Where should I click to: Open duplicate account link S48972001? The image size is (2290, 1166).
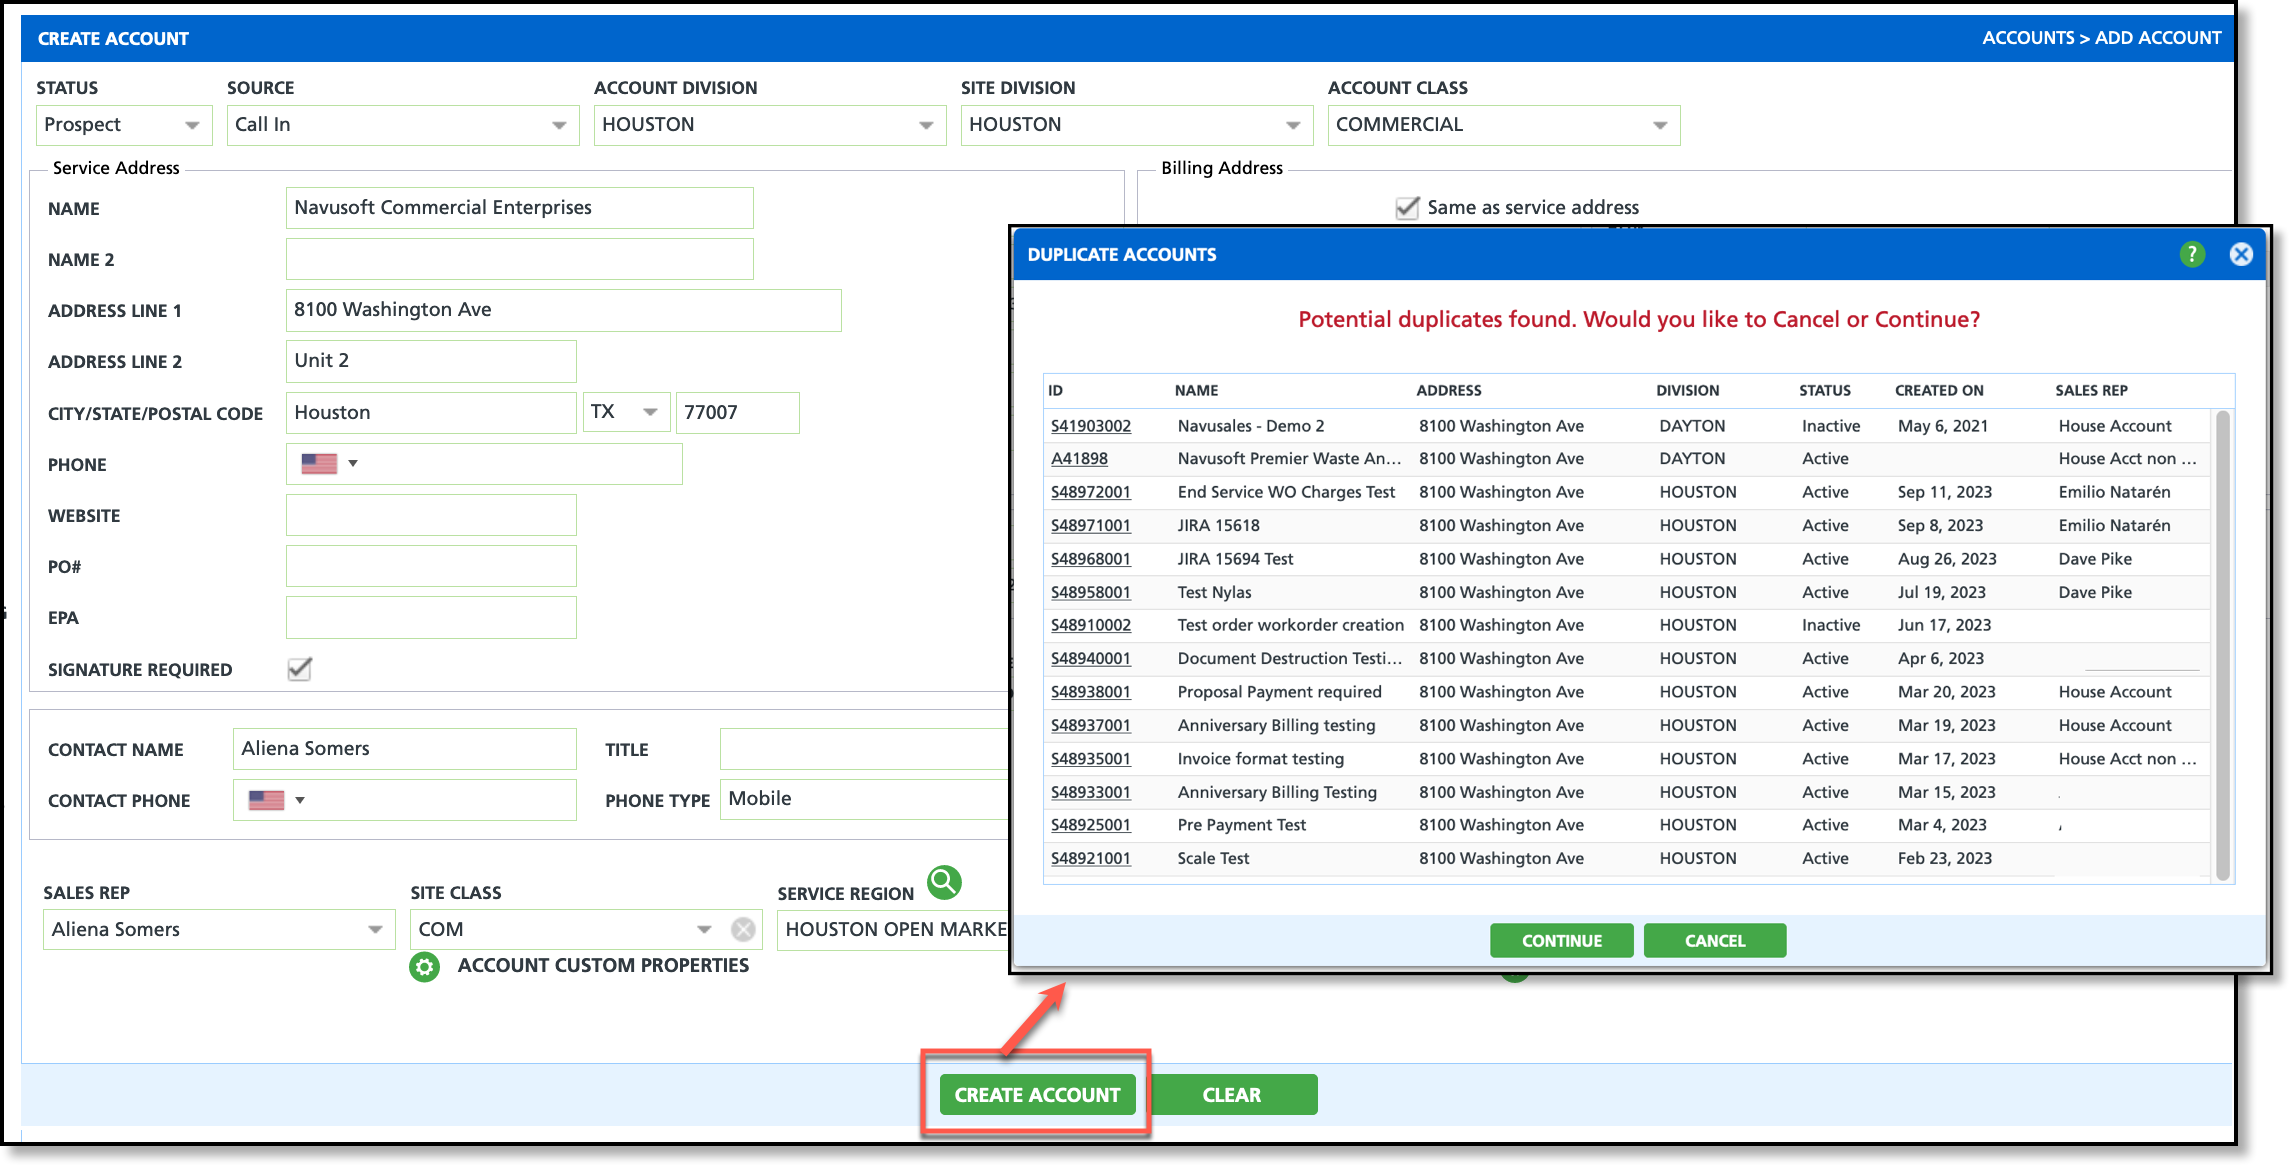(1090, 492)
